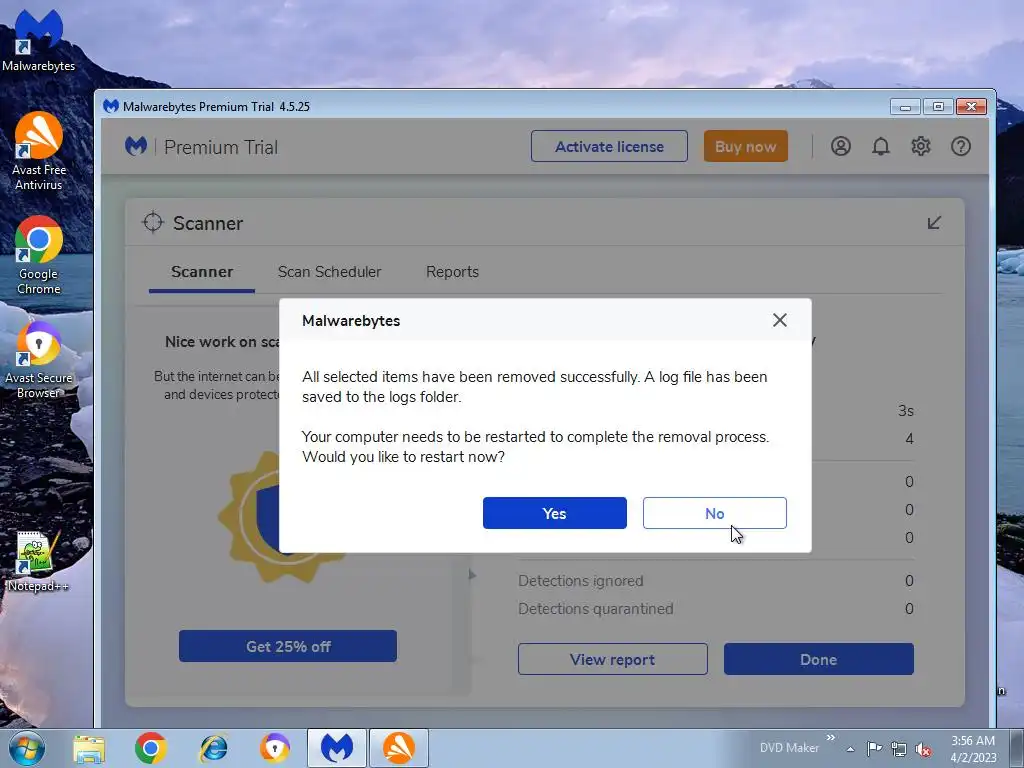Click the DVD Maker taskbar toolbar label
The height and width of the screenshot is (768, 1024).
[x=789, y=748]
